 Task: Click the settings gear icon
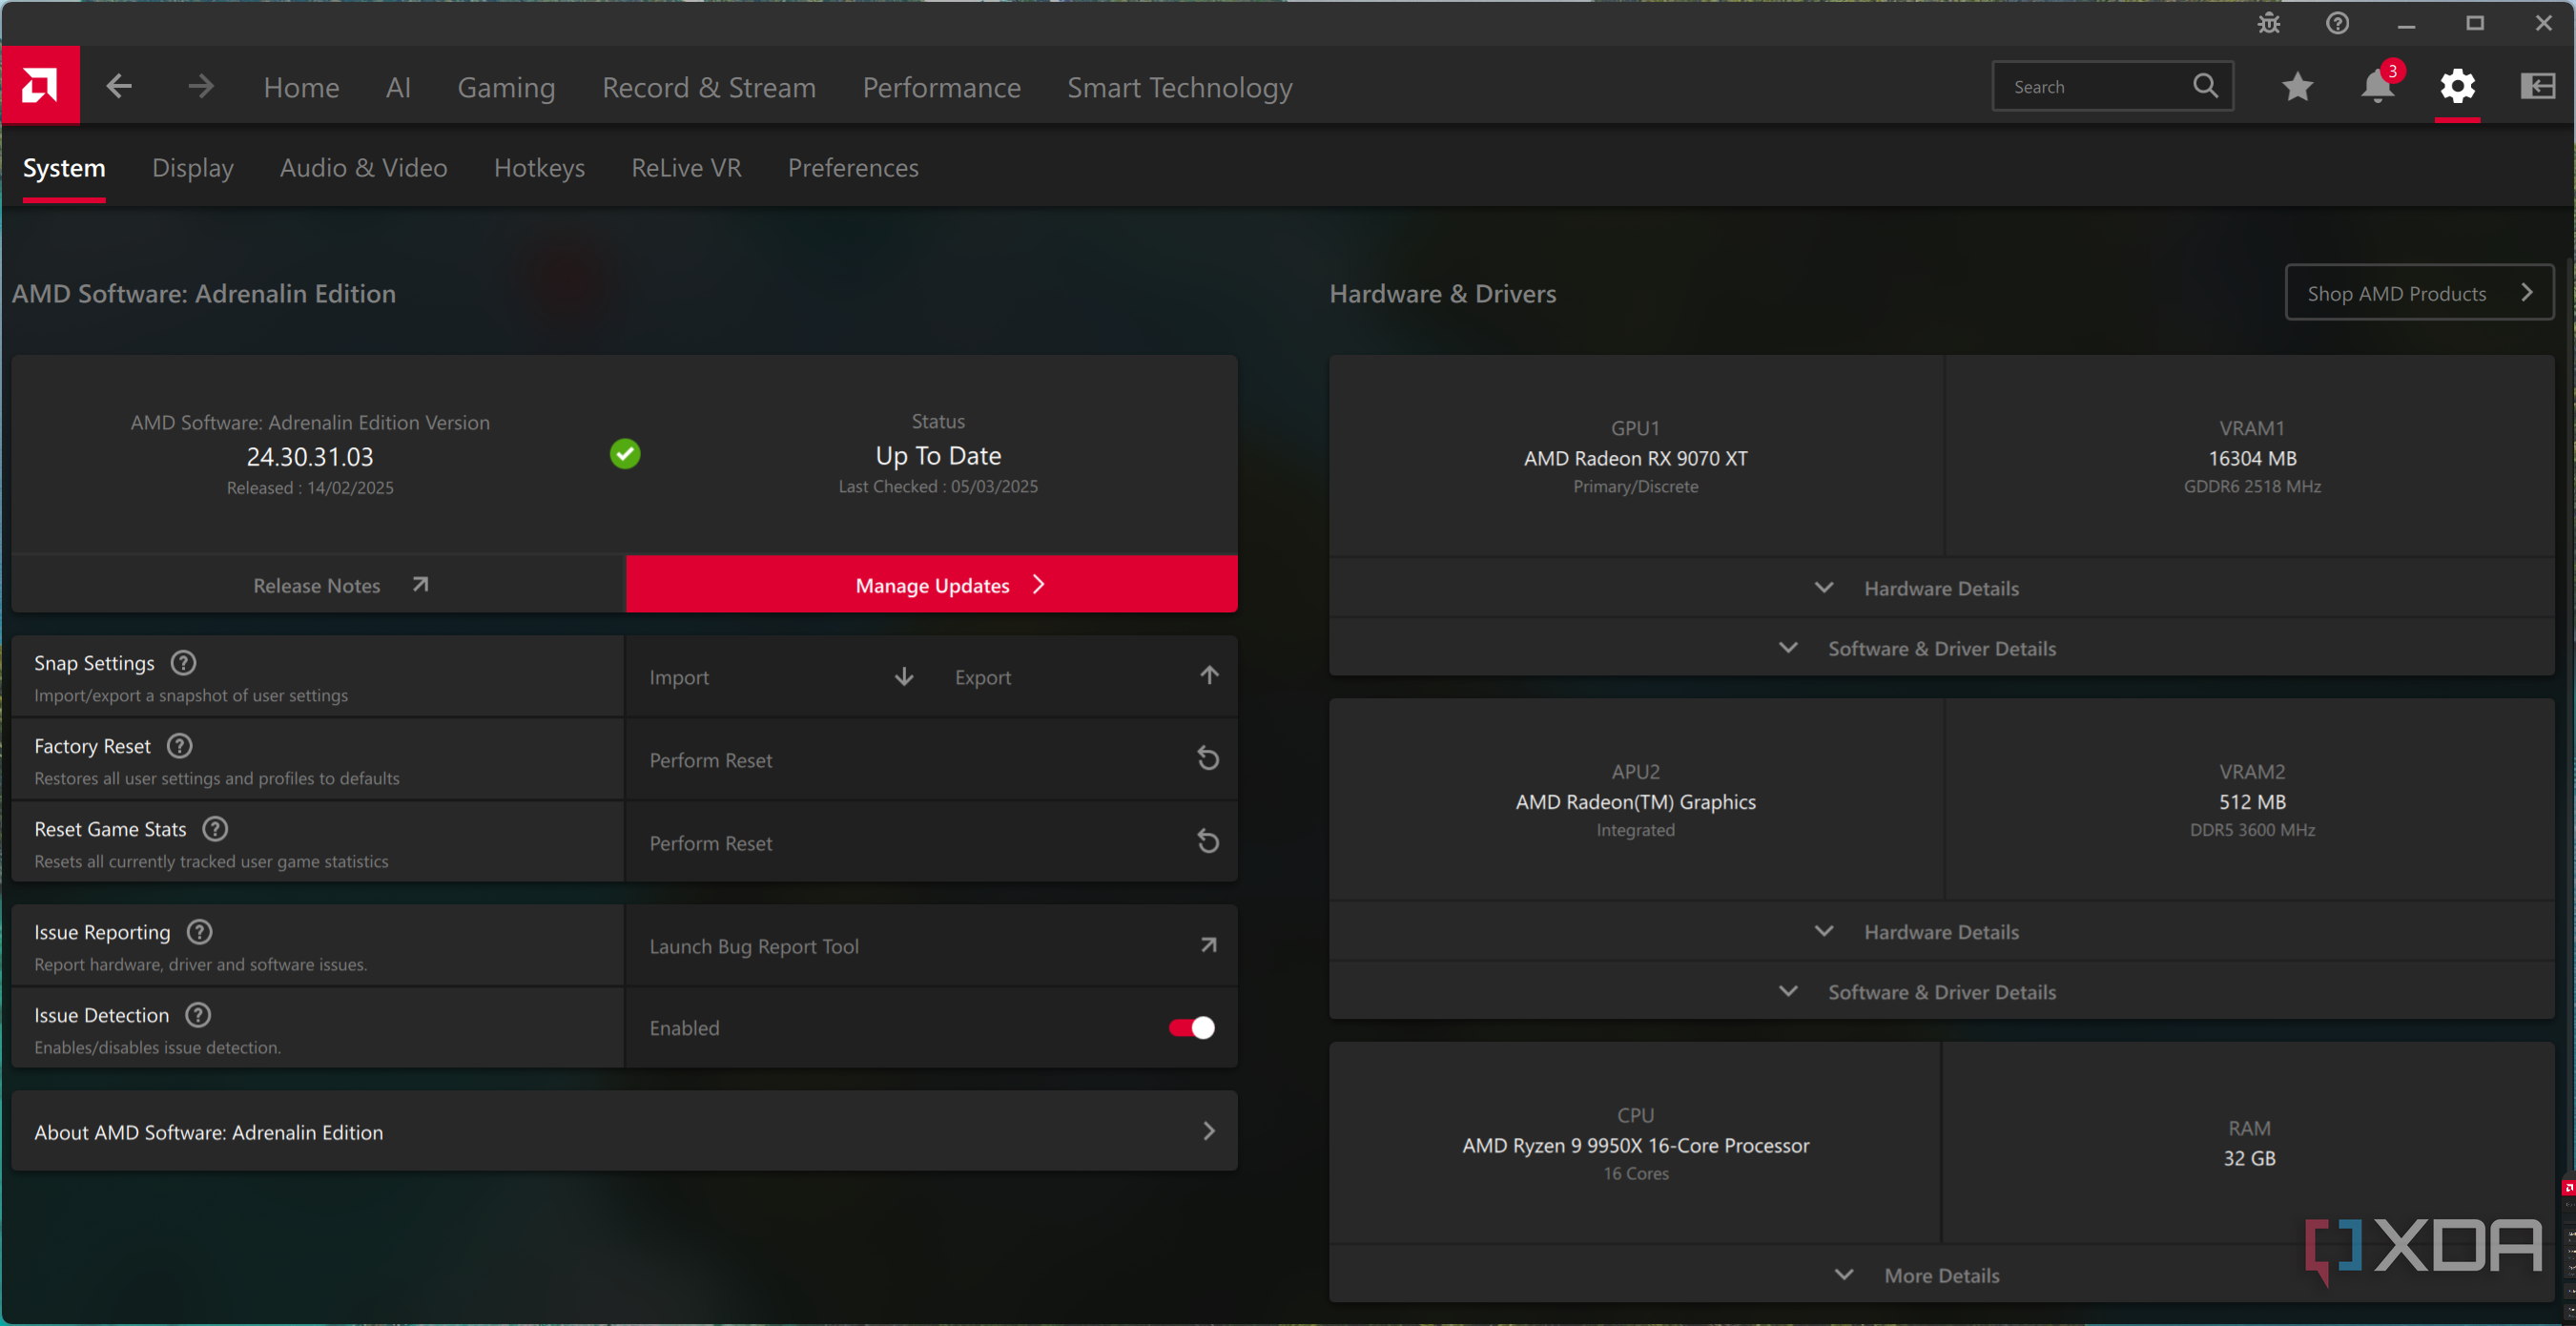pyautogui.click(x=2457, y=87)
